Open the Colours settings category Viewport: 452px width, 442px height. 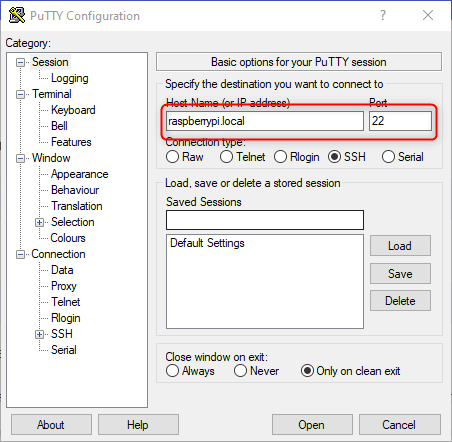point(68,238)
